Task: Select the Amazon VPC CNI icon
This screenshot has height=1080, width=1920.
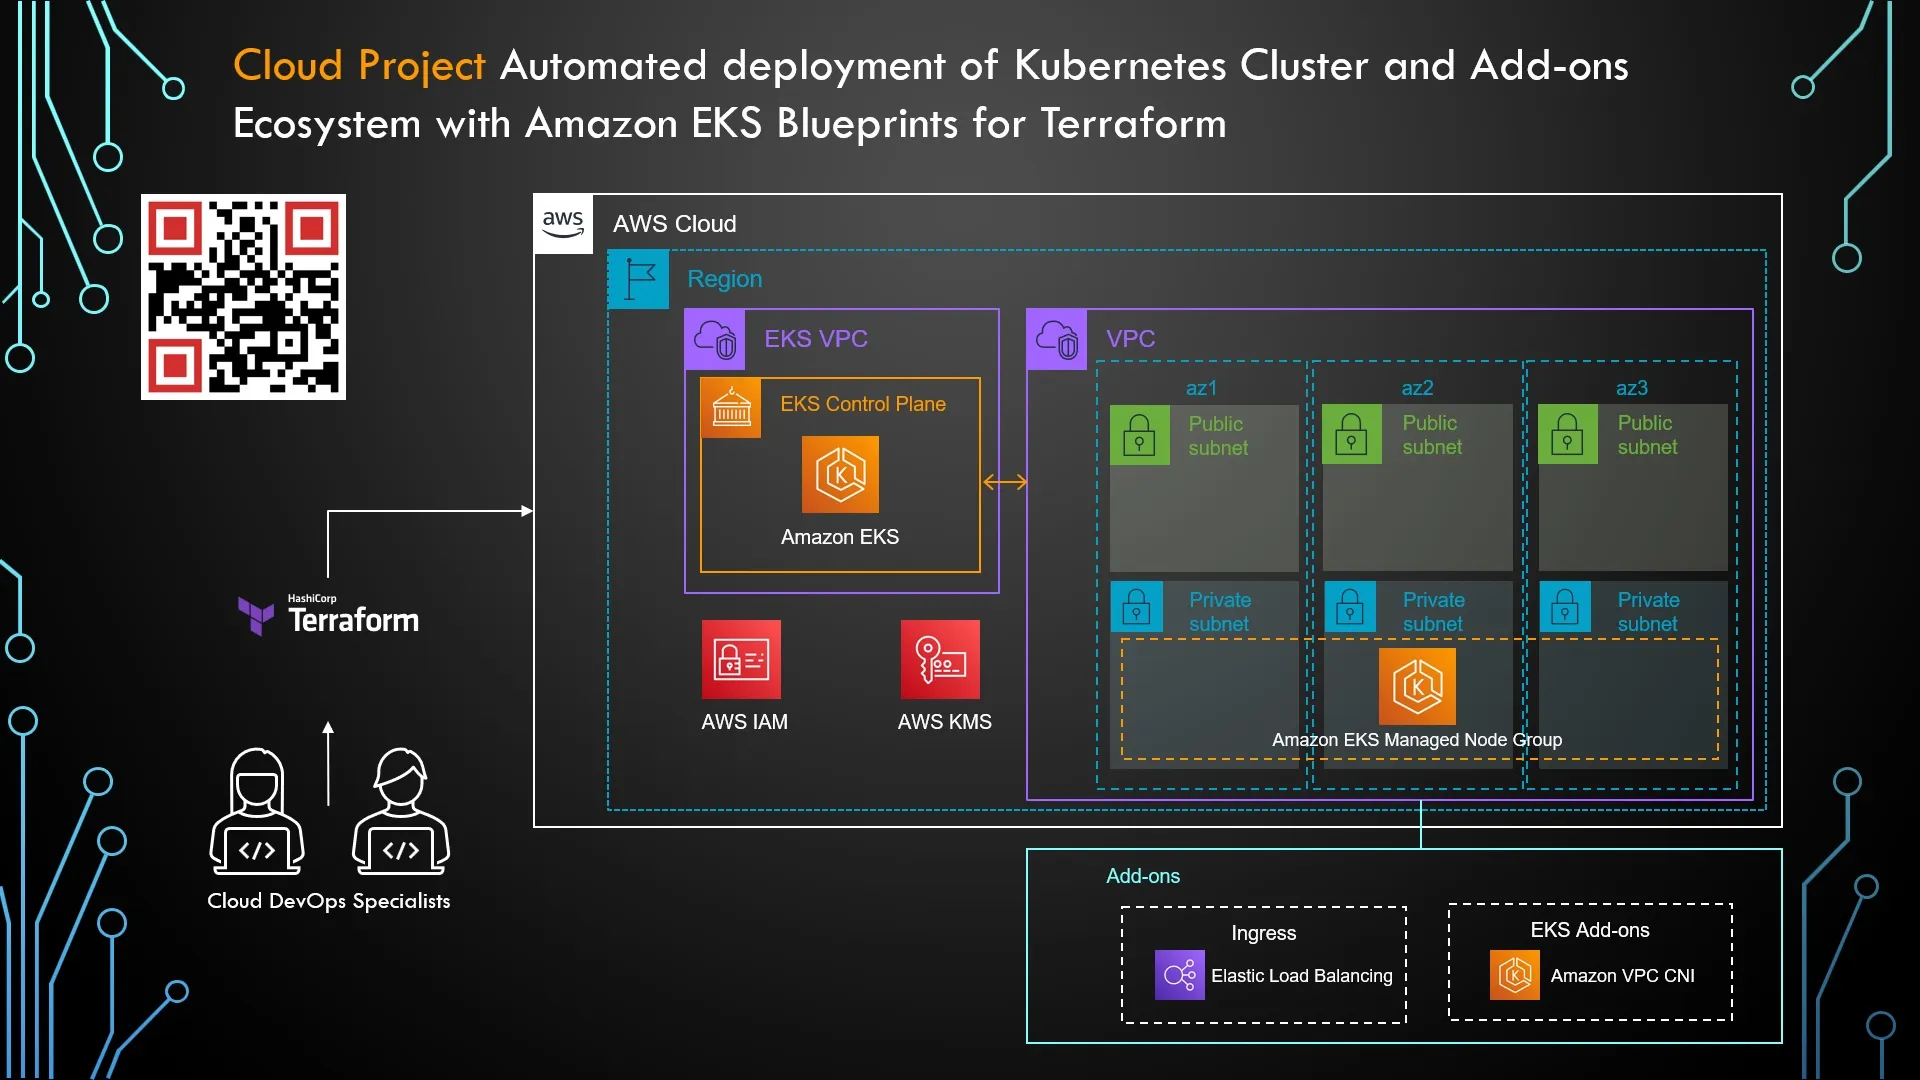Action: point(1515,975)
